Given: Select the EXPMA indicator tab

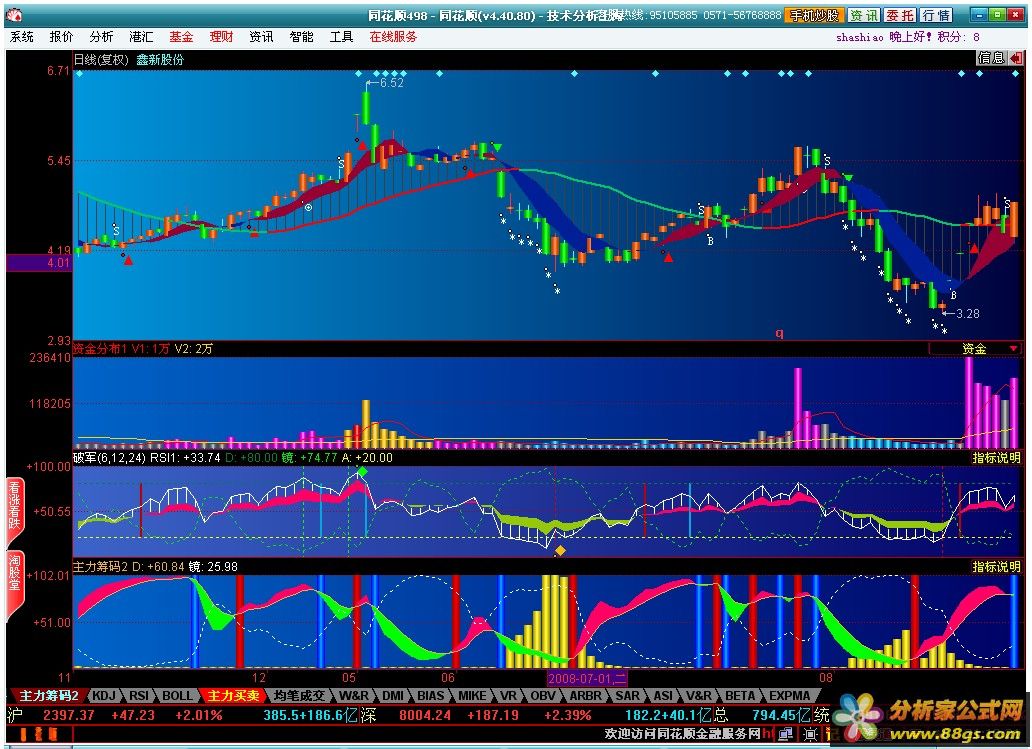Looking at the screenshot, I should 789,696.
